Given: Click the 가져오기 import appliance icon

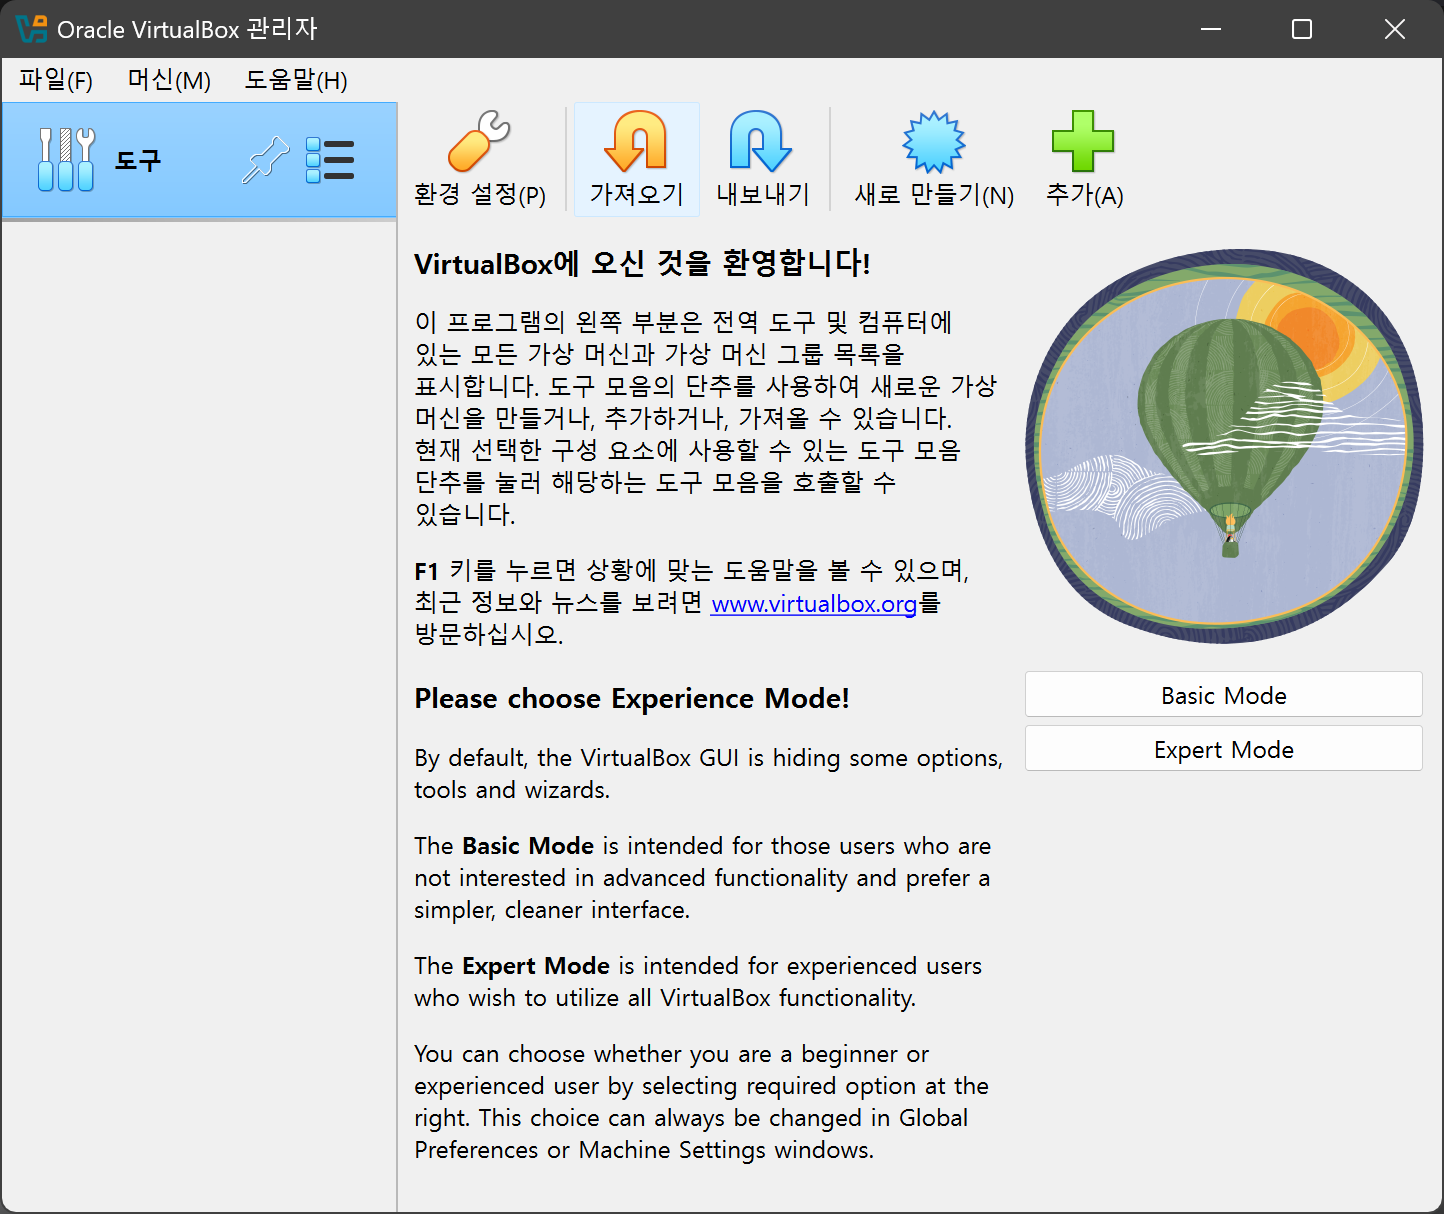Looking at the screenshot, I should tap(636, 159).
